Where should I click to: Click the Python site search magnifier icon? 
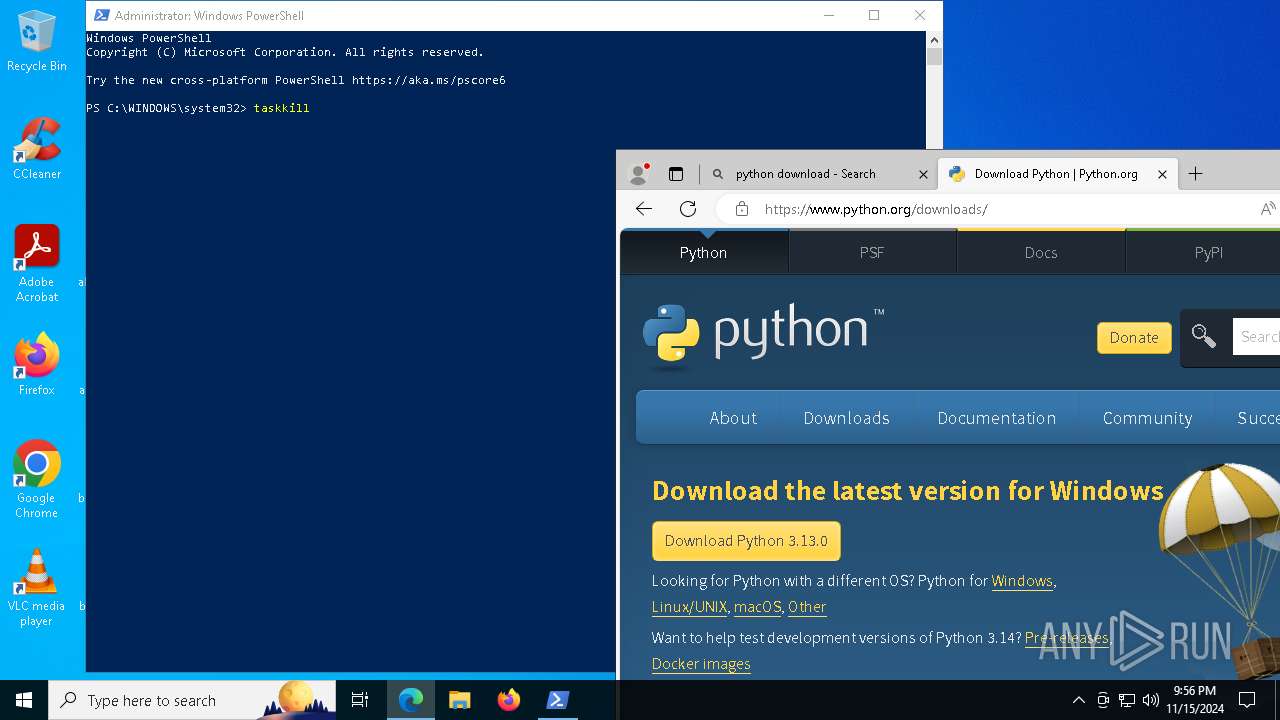1204,337
